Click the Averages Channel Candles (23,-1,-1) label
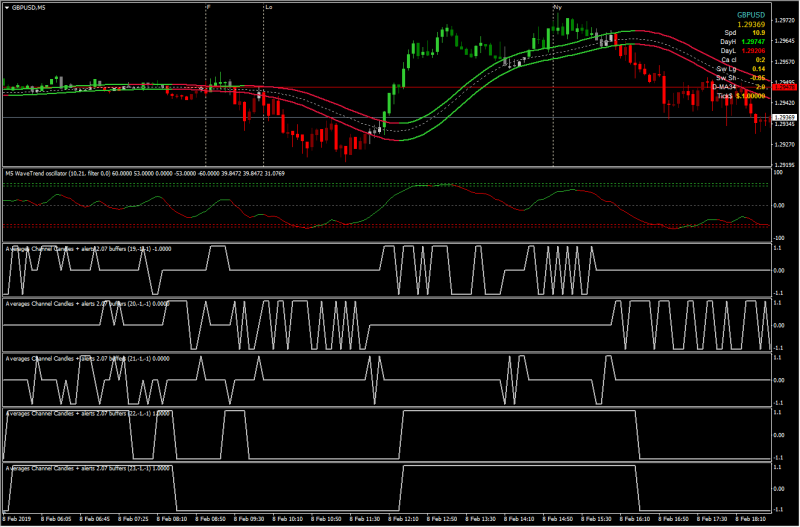 pyautogui.click(x=87, y=468)
